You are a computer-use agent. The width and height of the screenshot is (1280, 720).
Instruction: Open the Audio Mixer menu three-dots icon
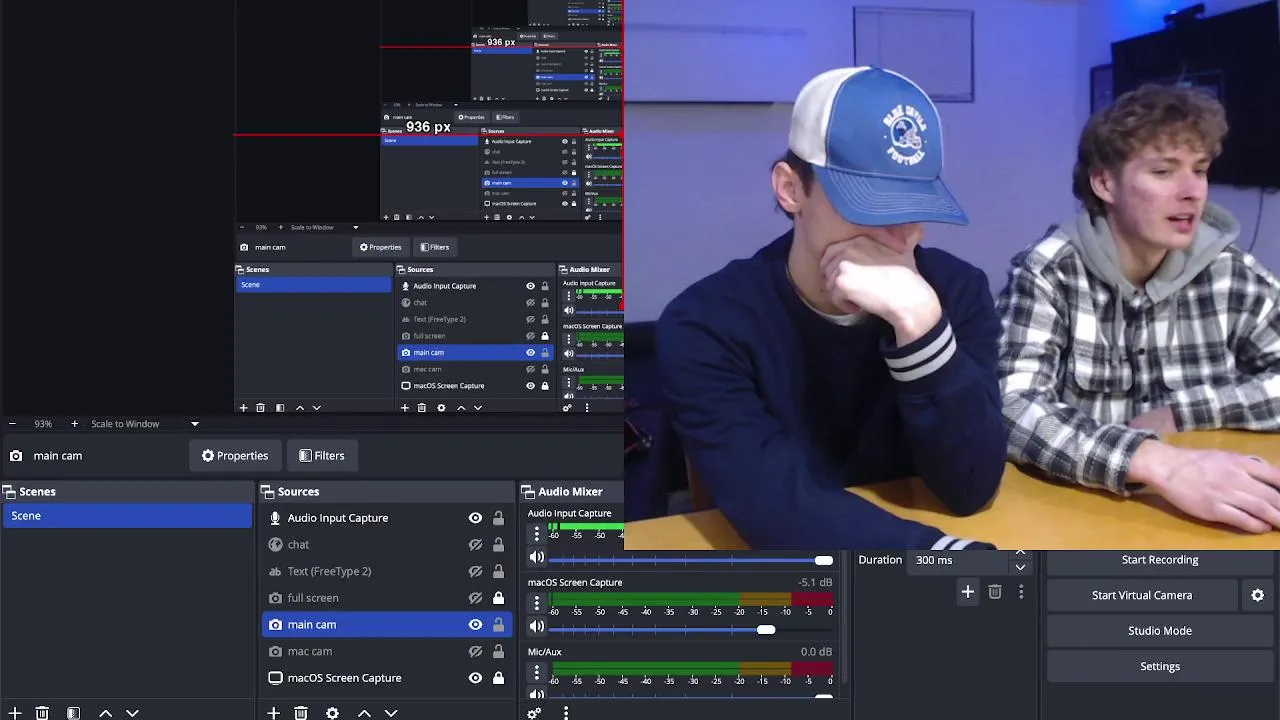(x=566, y=713)
